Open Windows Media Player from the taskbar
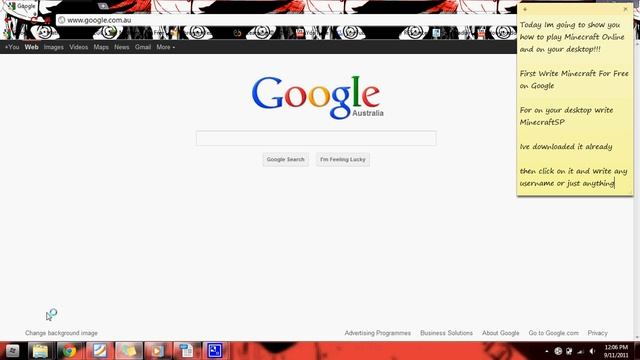The width and height of the screenshot is (640, 360). tap(158, 351)
